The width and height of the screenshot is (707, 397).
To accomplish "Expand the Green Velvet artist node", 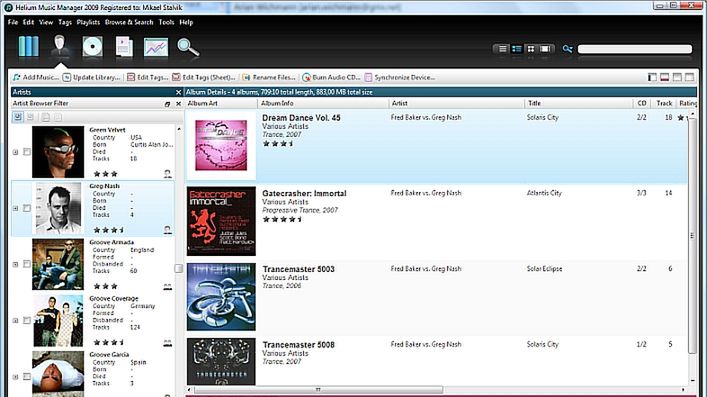I will point(15,152).
